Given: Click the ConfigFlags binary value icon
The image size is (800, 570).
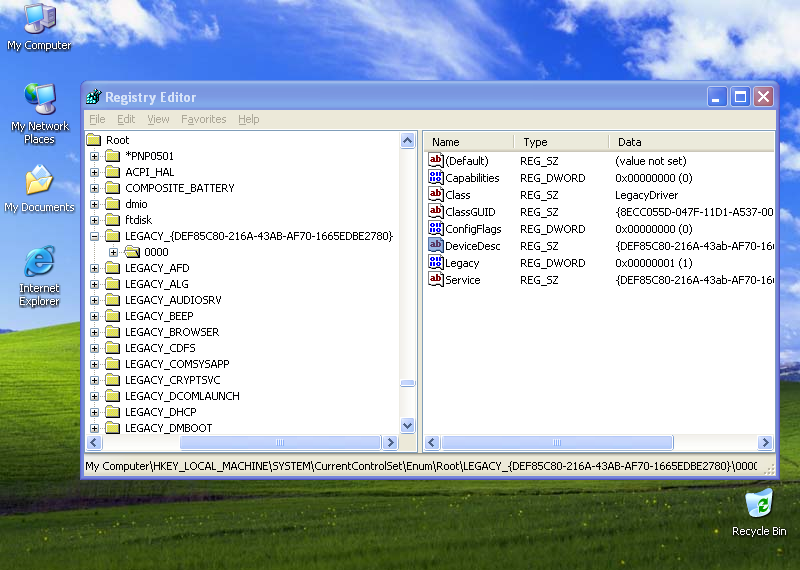Looking at the screenshot, I should click(435, 229).
